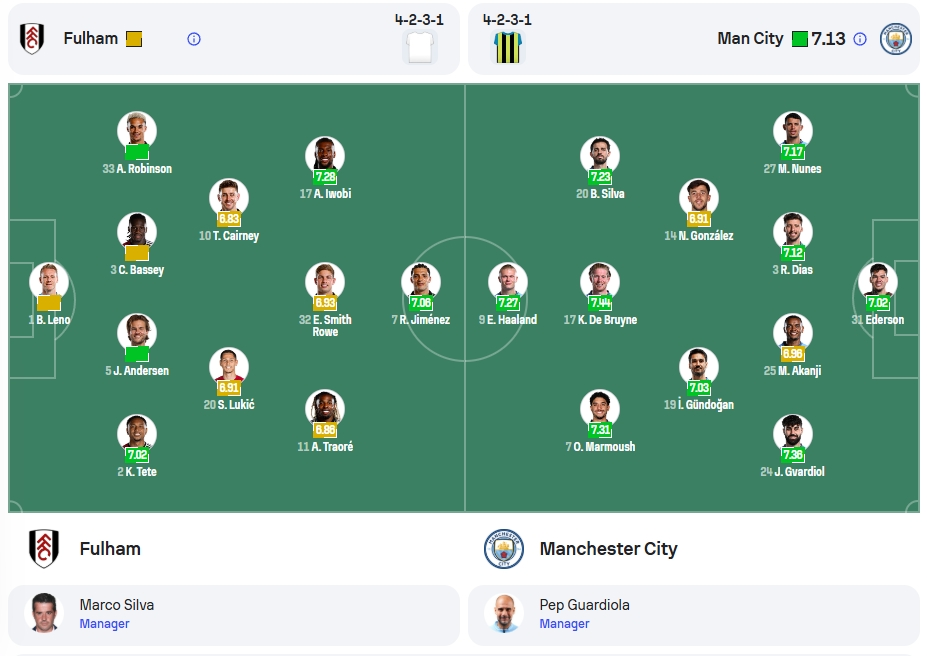This screenshot has height=656, width=927.
Task: Click the green Man City rating square
Action: click(800, 39)
